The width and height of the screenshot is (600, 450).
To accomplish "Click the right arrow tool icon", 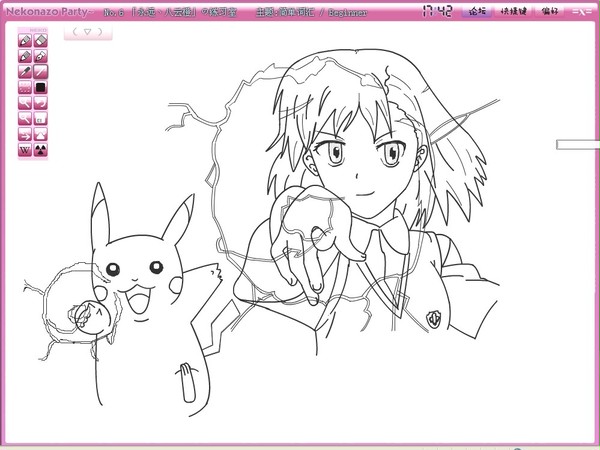I will point(25,134).
